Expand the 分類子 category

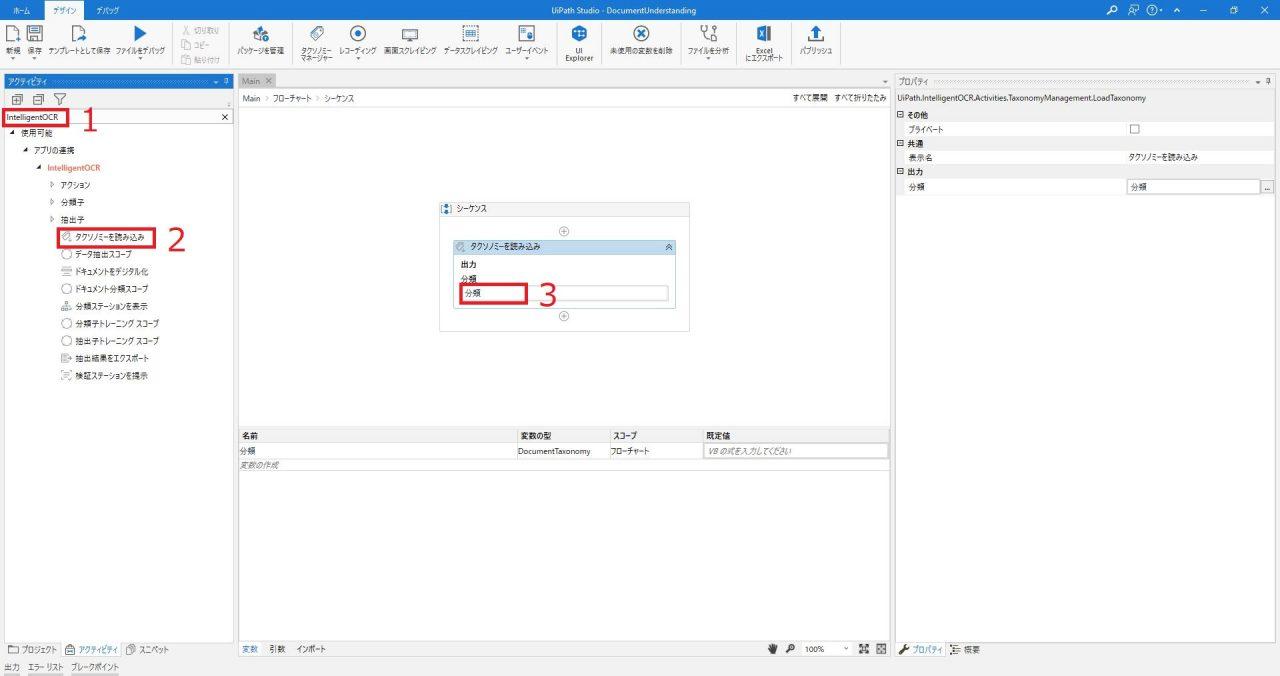(x=52, y=202)
